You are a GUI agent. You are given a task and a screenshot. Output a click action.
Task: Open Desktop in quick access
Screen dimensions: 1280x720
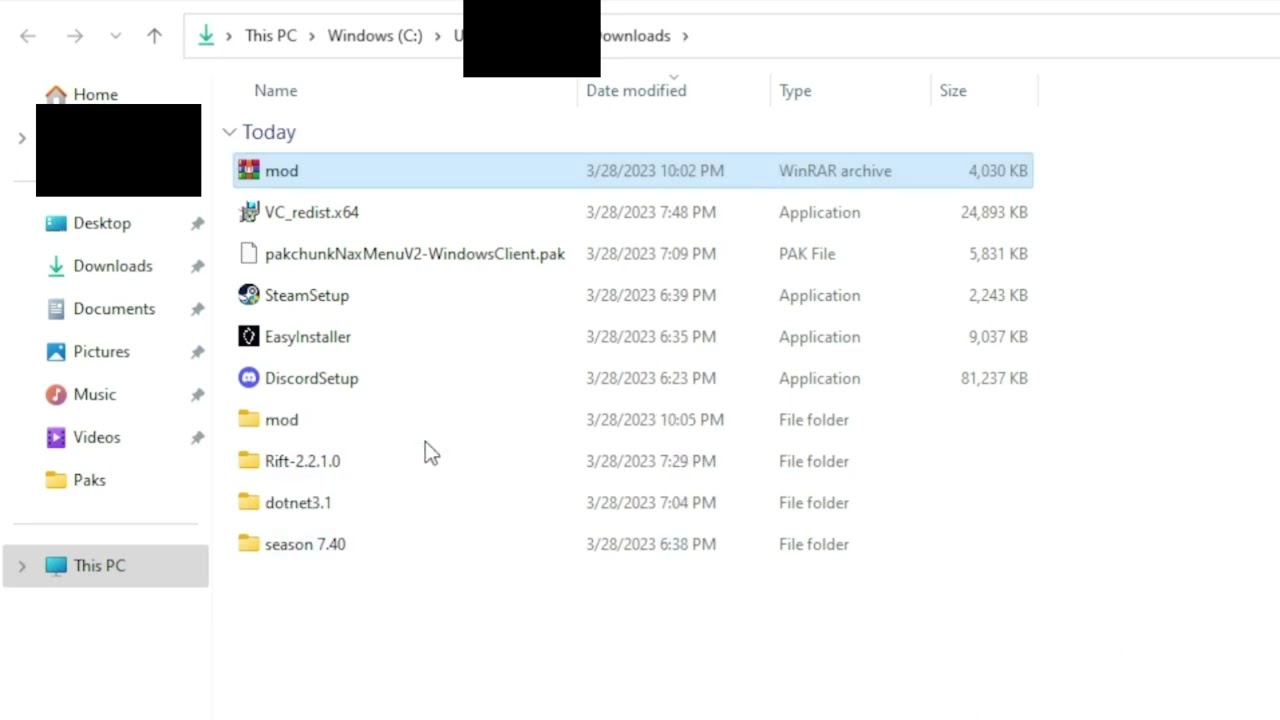(x=102, y=223)
